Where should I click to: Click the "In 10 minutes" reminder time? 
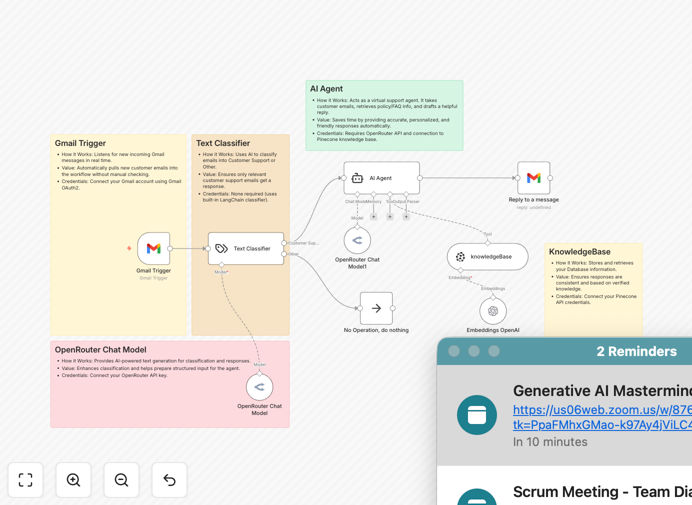pos(550,442)
